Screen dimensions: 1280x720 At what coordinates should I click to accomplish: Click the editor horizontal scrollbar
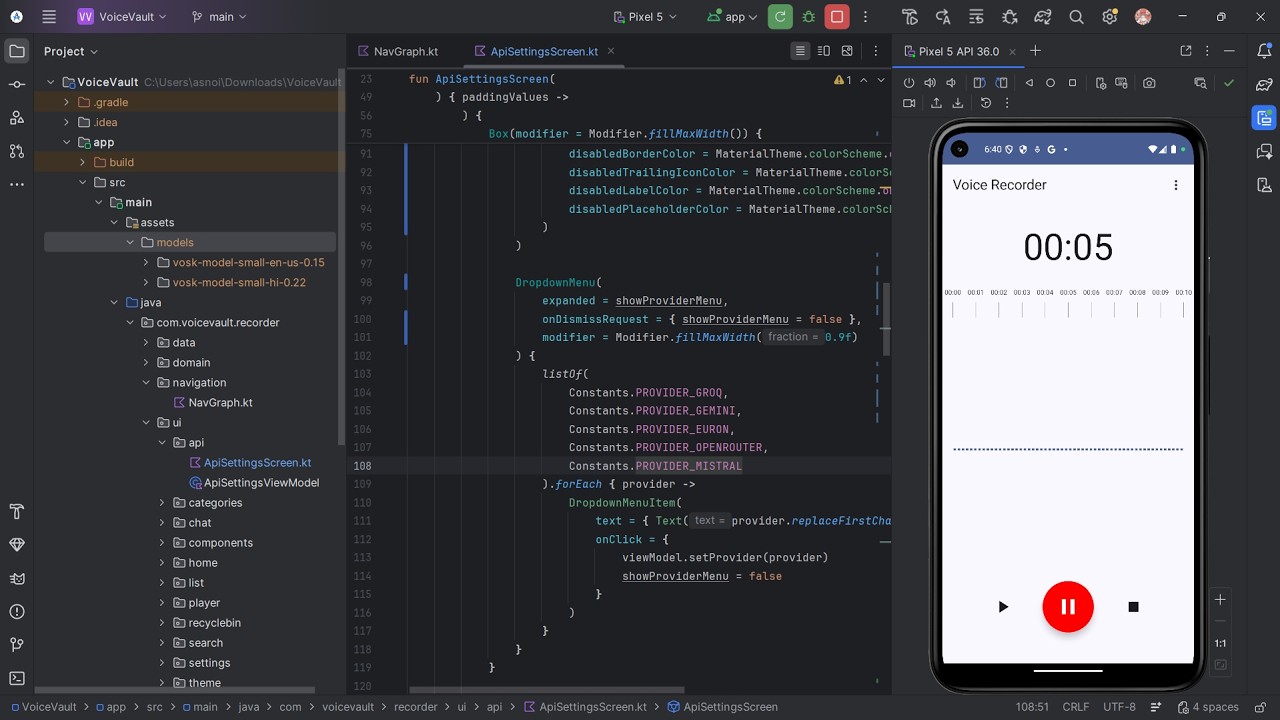547,689
